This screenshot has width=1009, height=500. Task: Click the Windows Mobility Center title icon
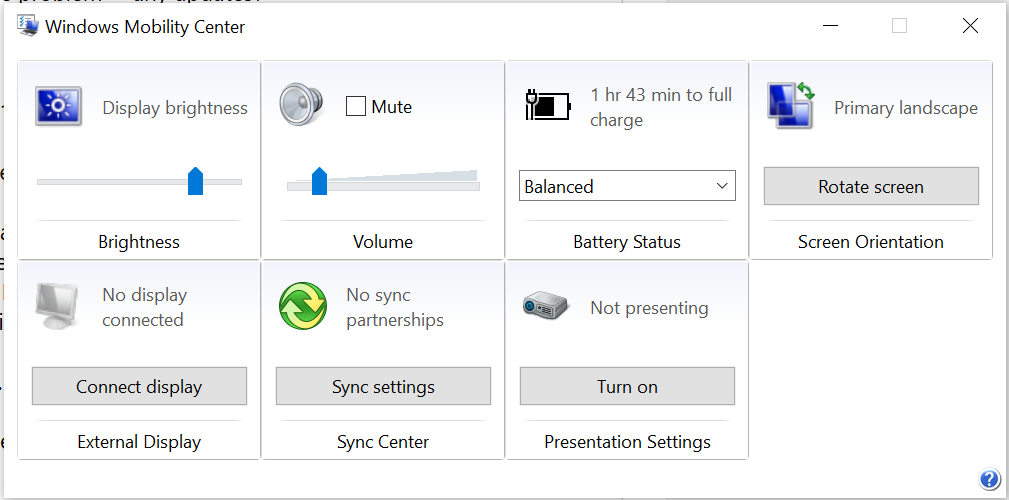28,26
